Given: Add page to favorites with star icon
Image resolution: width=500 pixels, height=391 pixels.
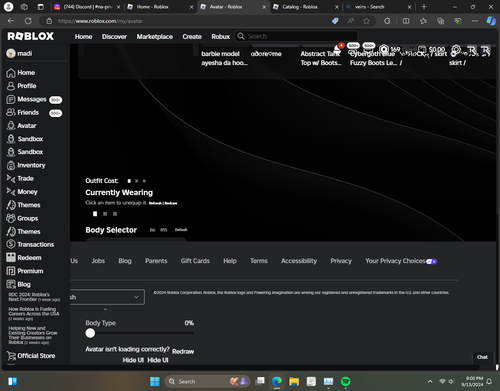Looking at the screenshot, I should pyautogui.click(x=366, y=21).
